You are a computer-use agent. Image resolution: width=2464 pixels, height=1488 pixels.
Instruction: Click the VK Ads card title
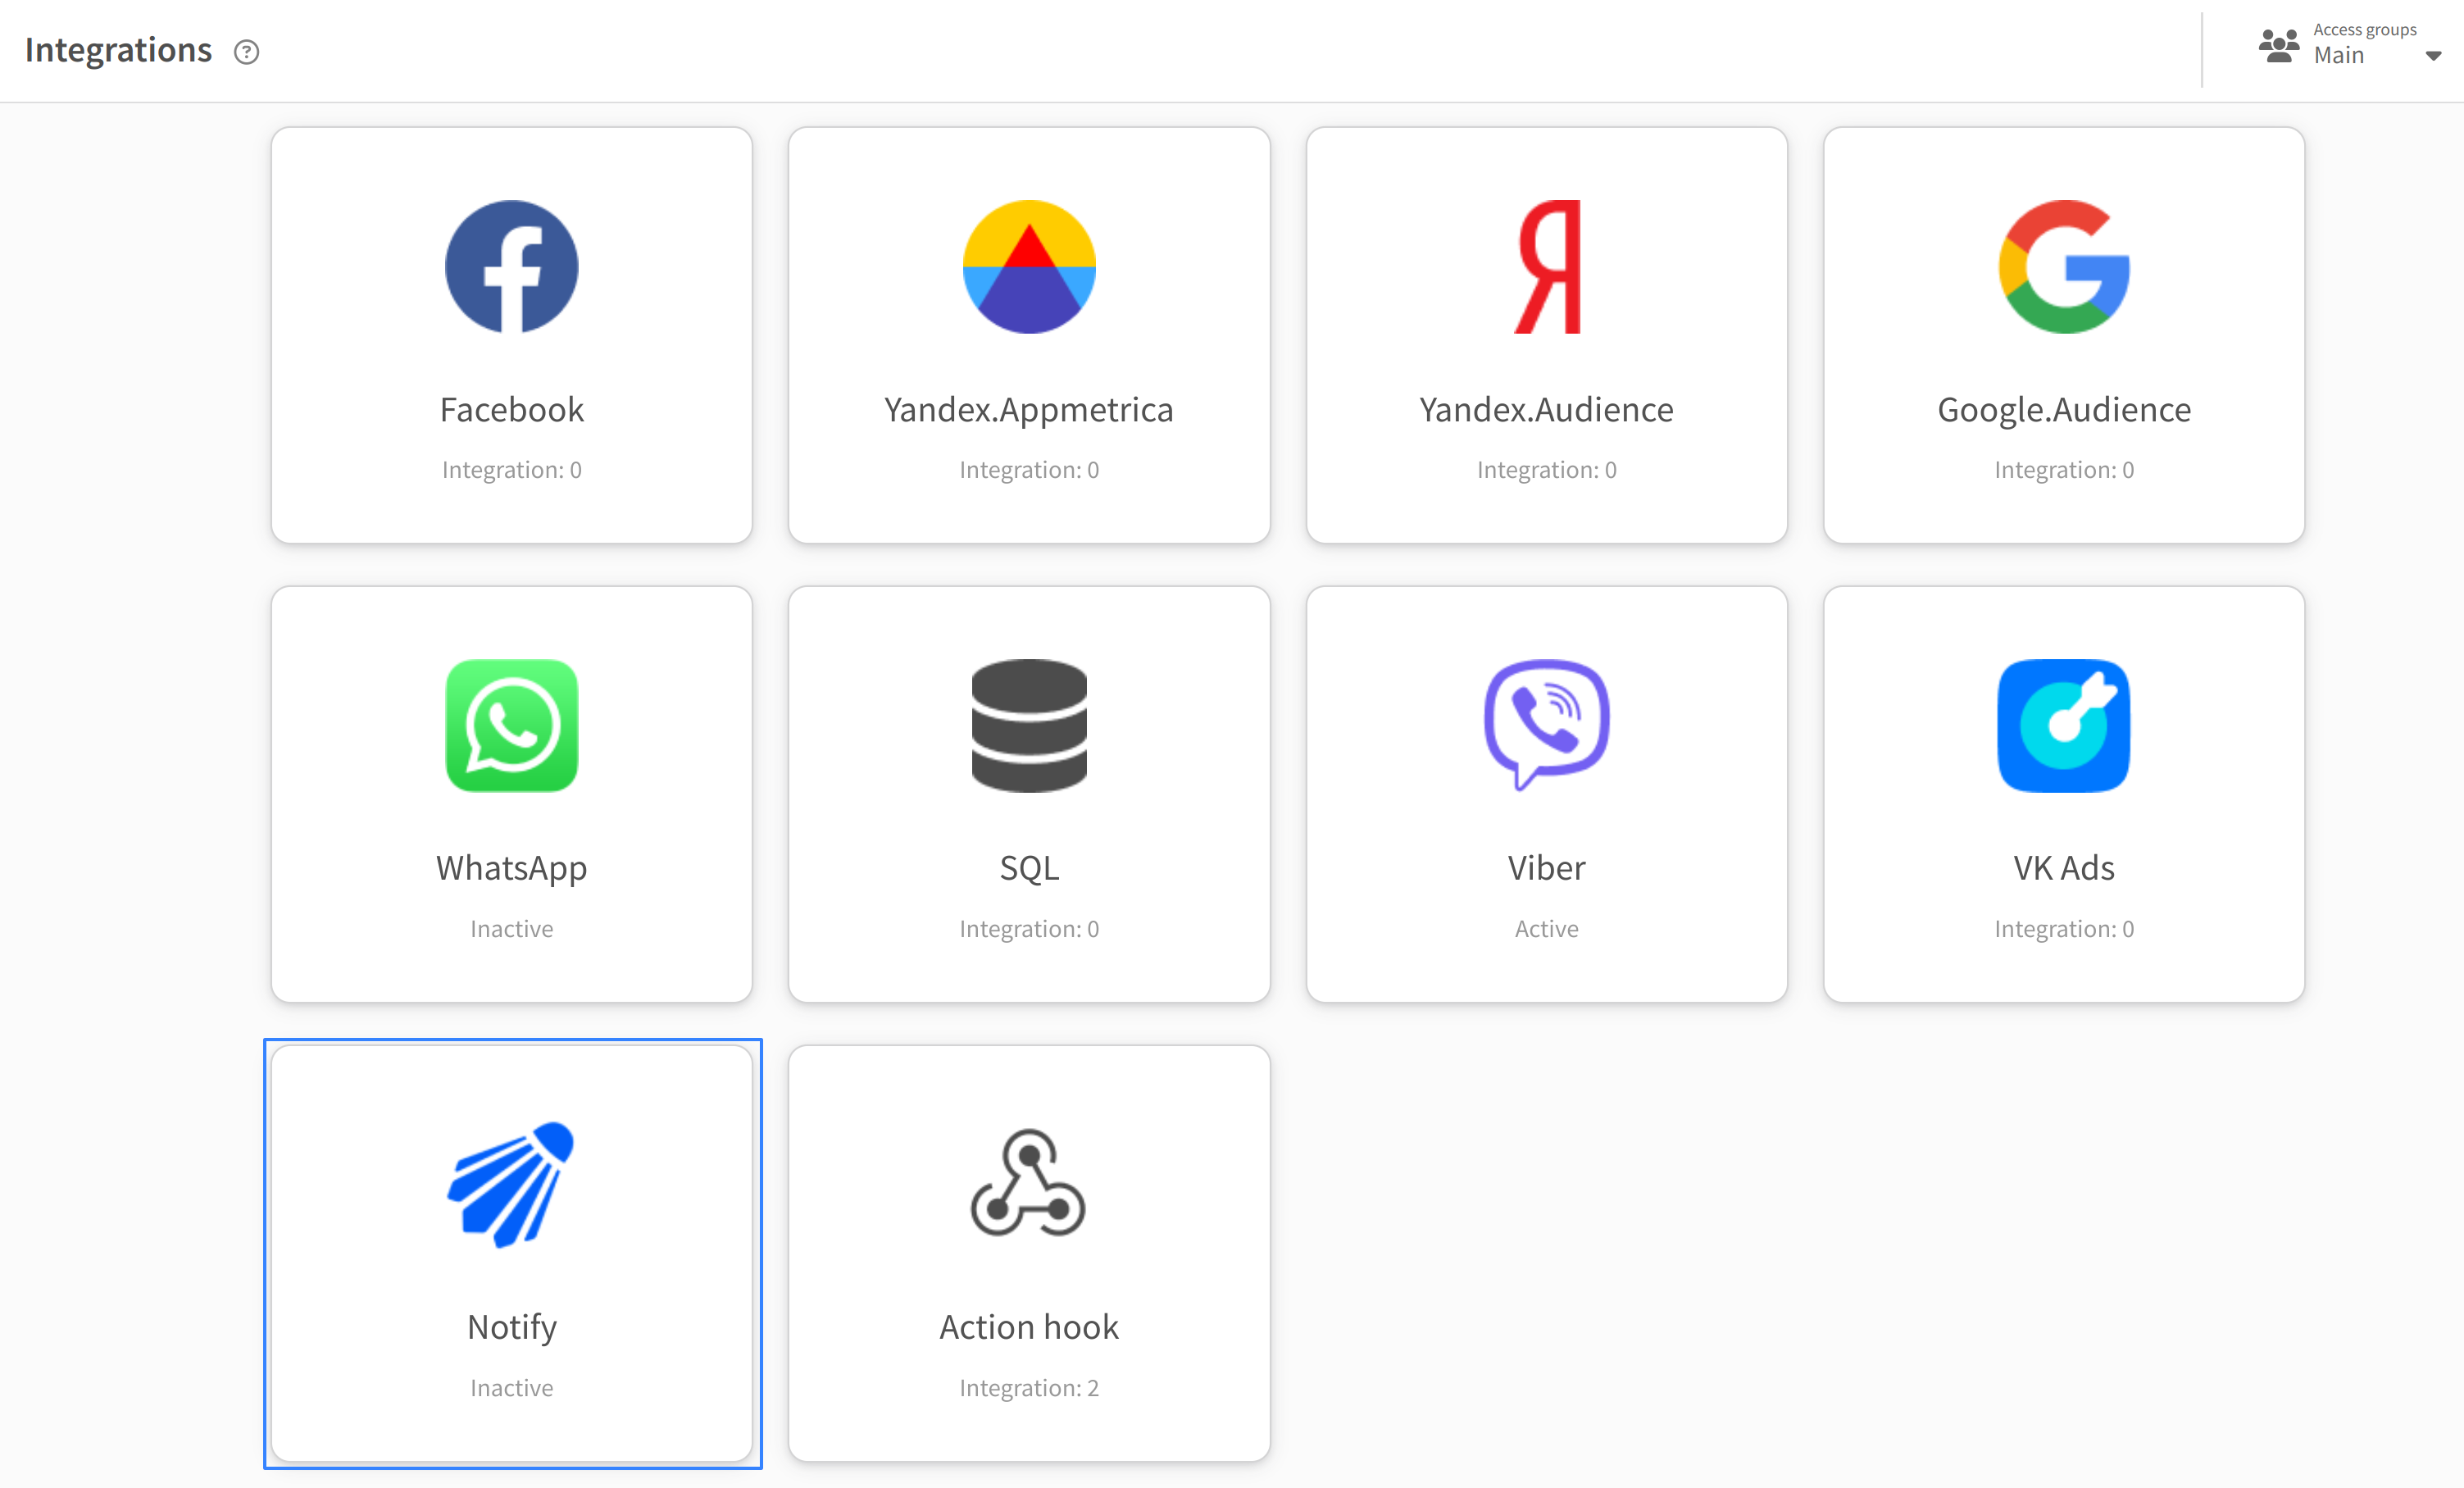(2064, 868)
